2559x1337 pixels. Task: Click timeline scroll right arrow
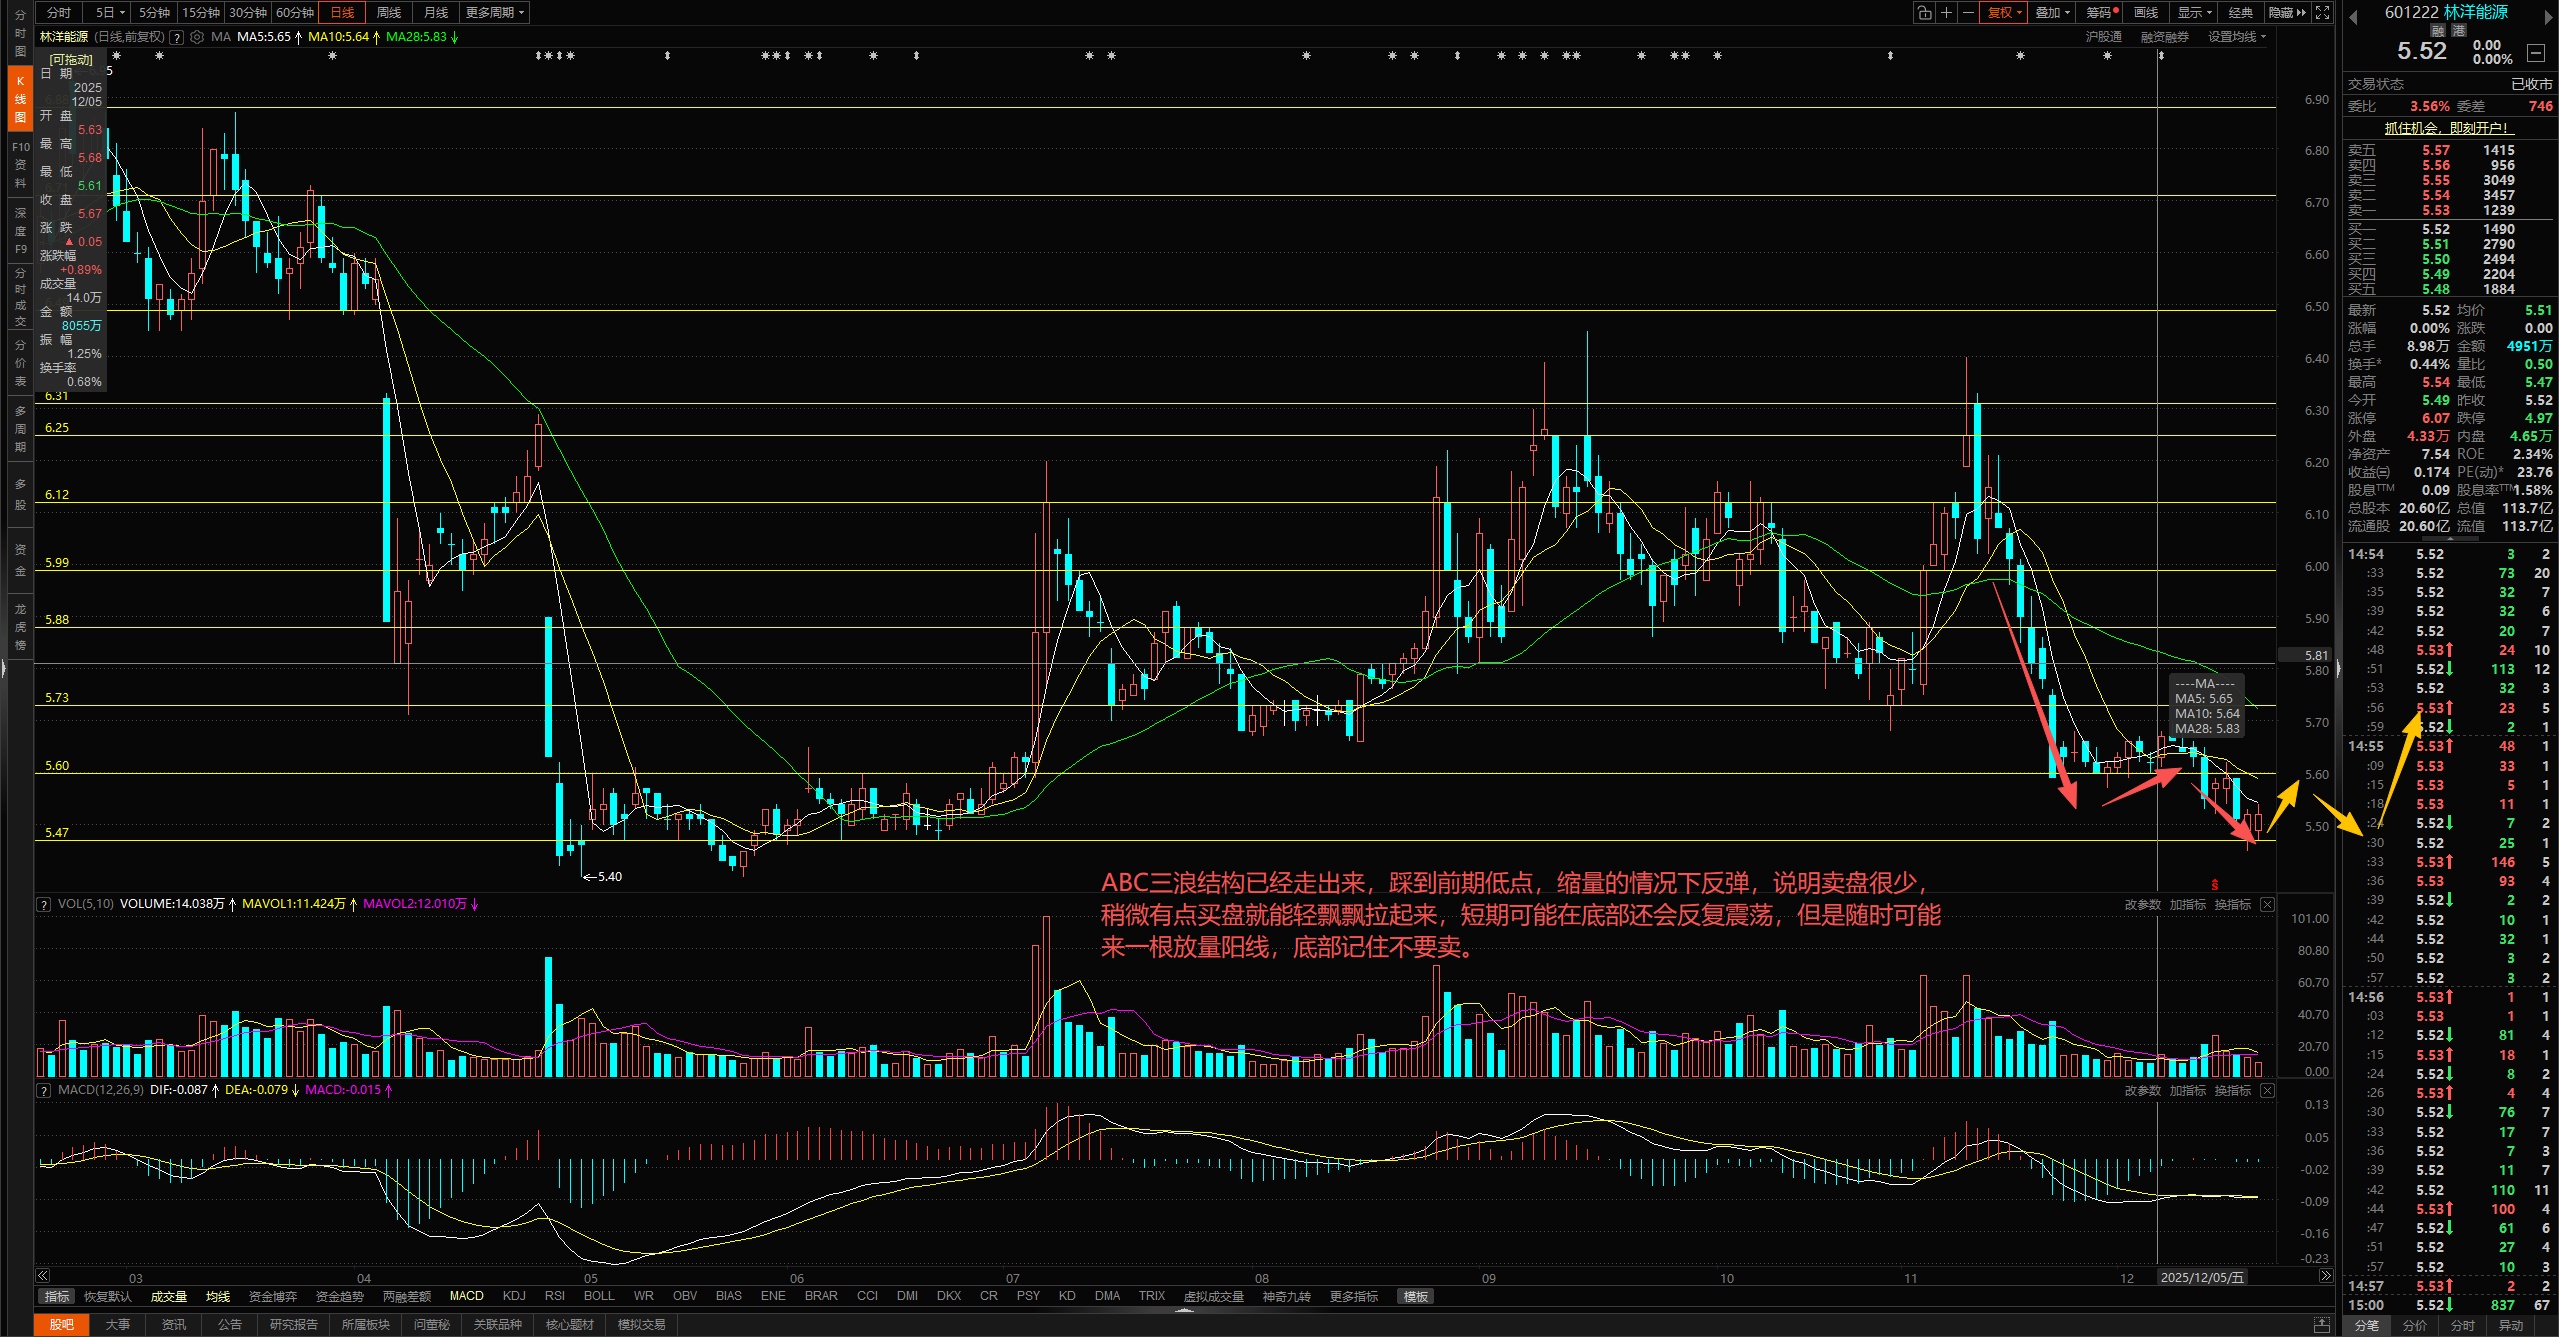click(2326, 1276)
